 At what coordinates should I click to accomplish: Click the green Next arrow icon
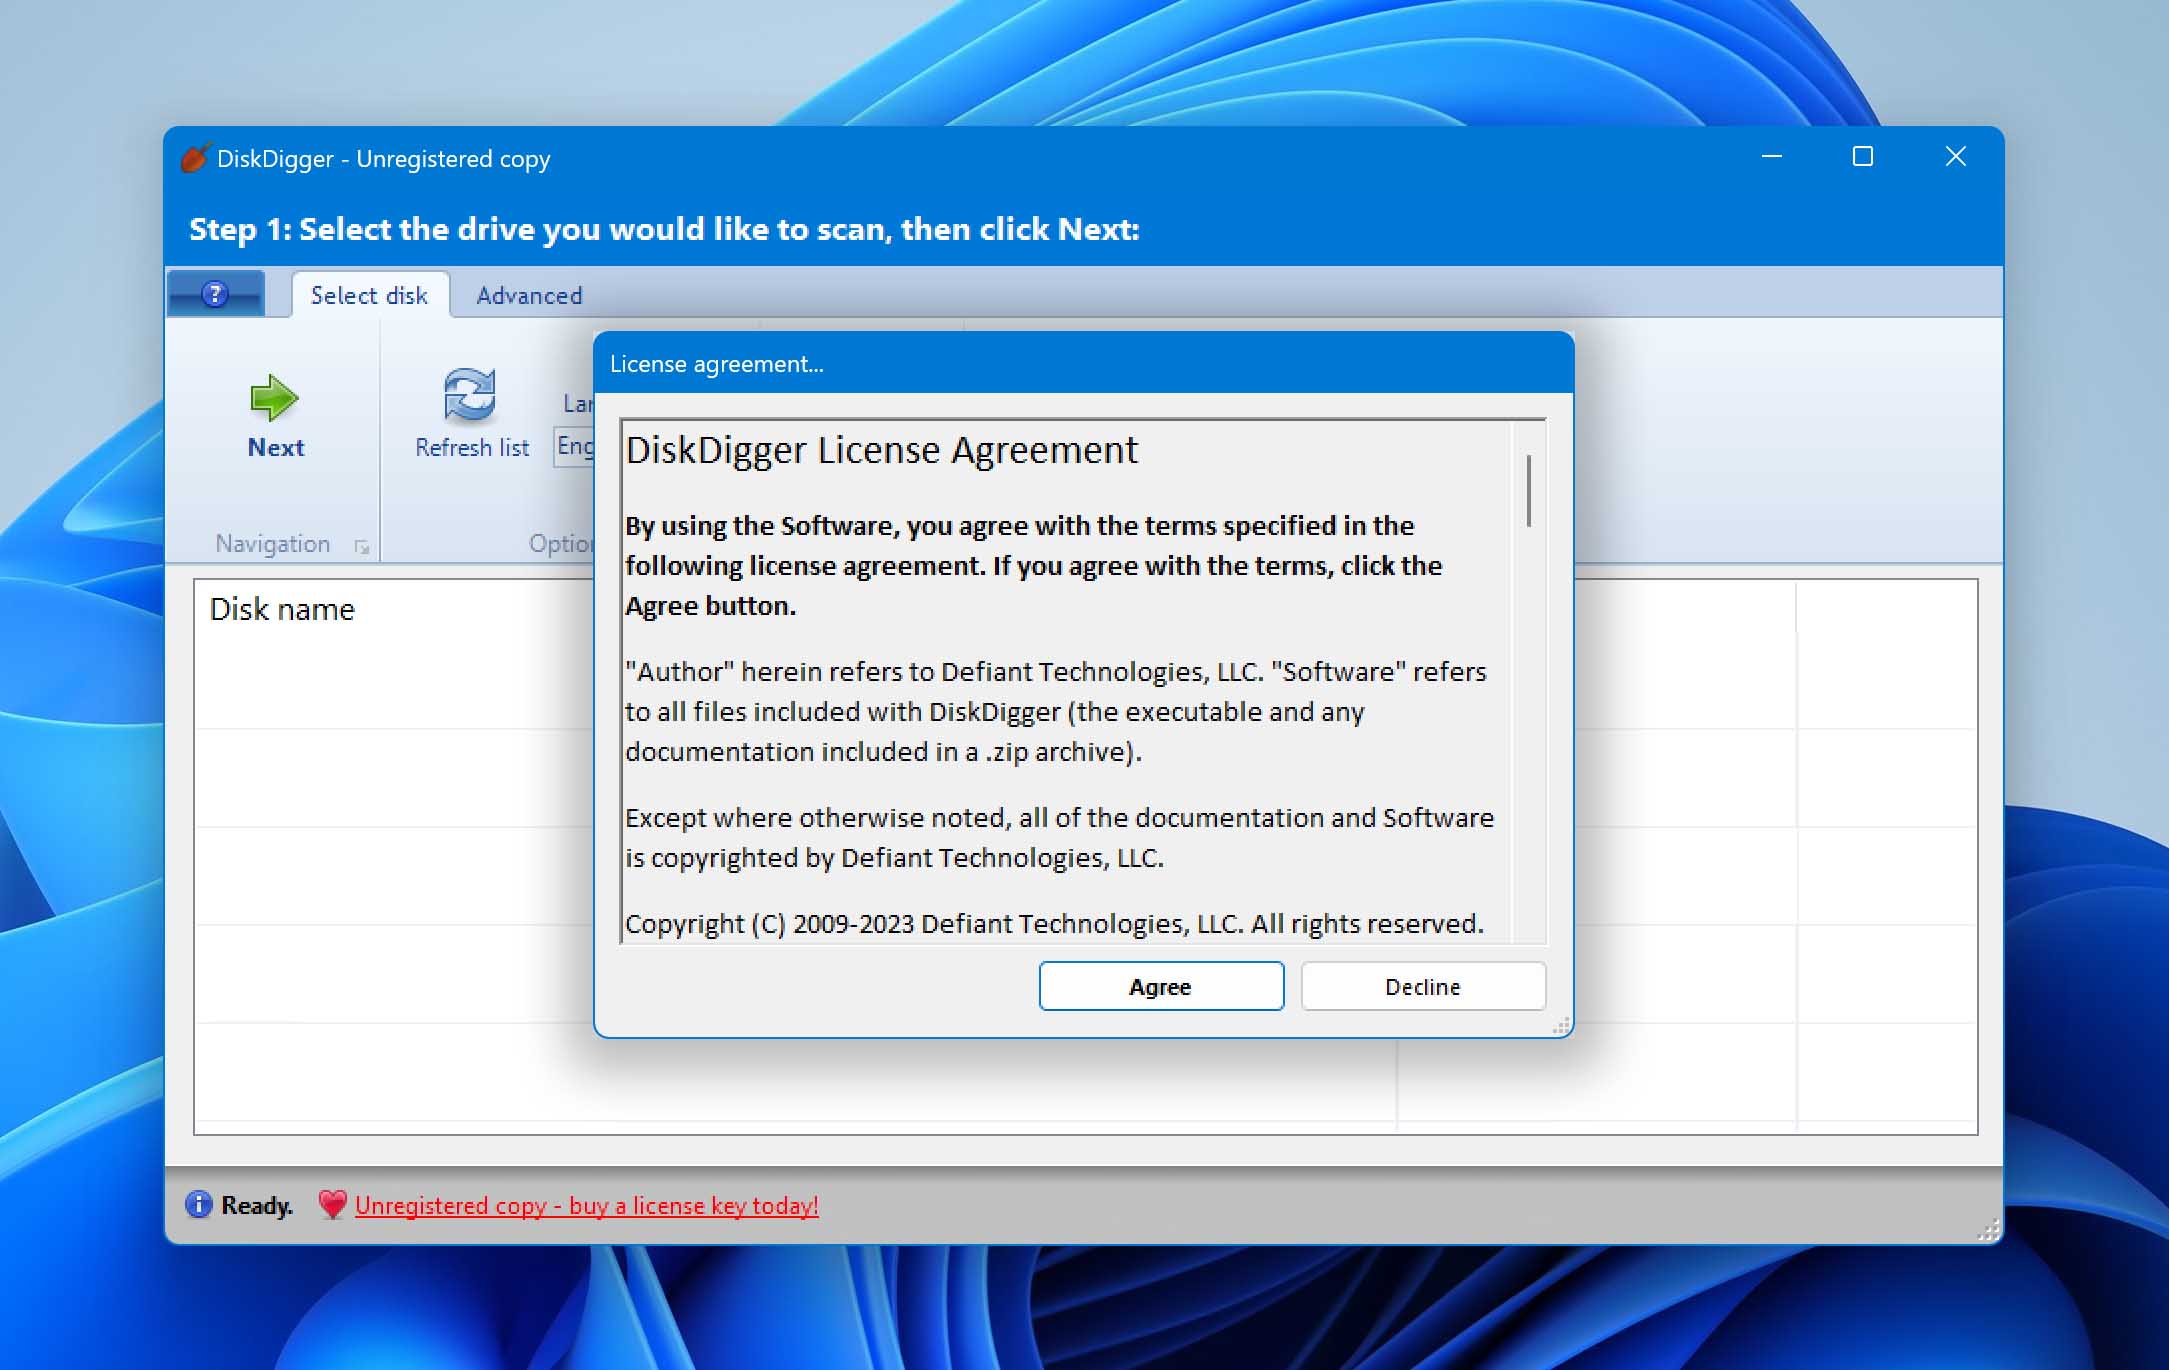pos(274,398)
